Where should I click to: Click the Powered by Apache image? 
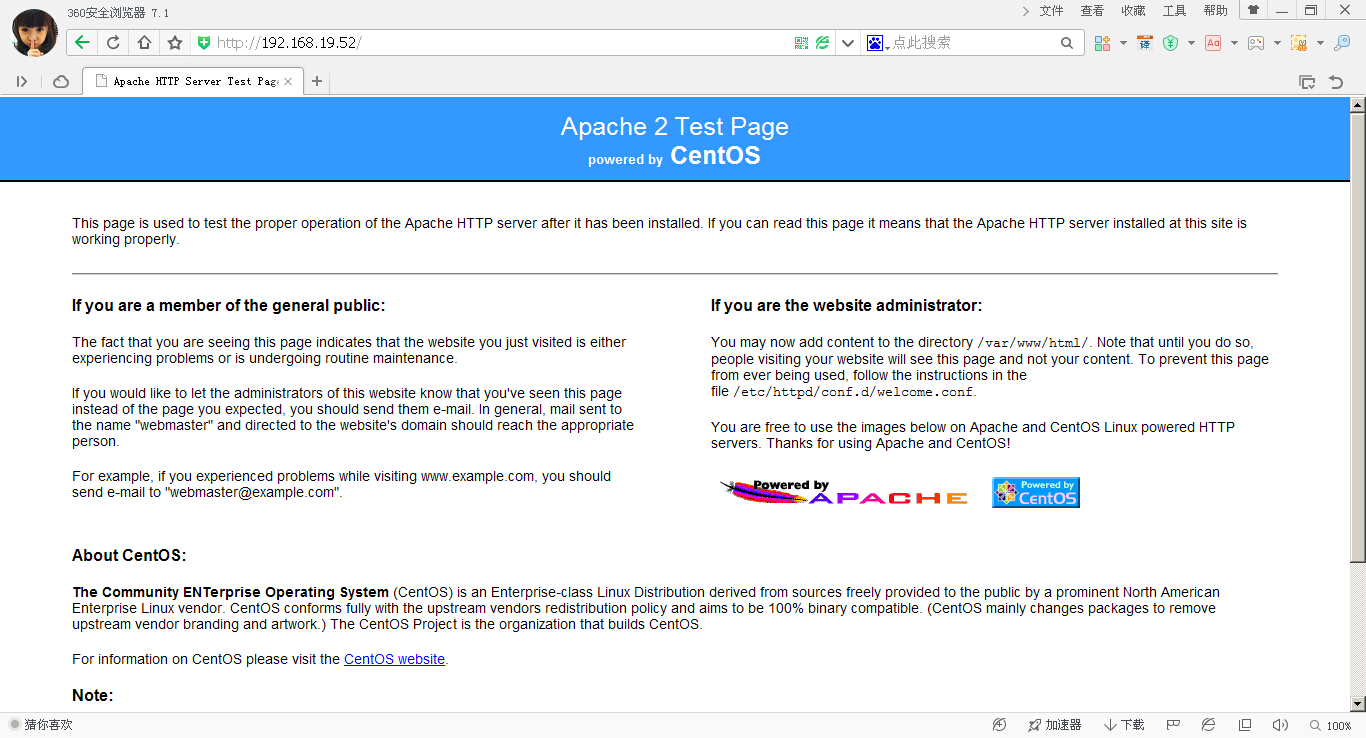pos(844,492)
